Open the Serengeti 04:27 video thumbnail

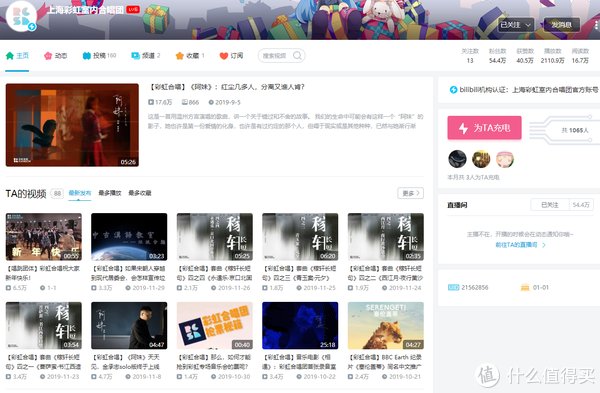click(x=386, y=326)
